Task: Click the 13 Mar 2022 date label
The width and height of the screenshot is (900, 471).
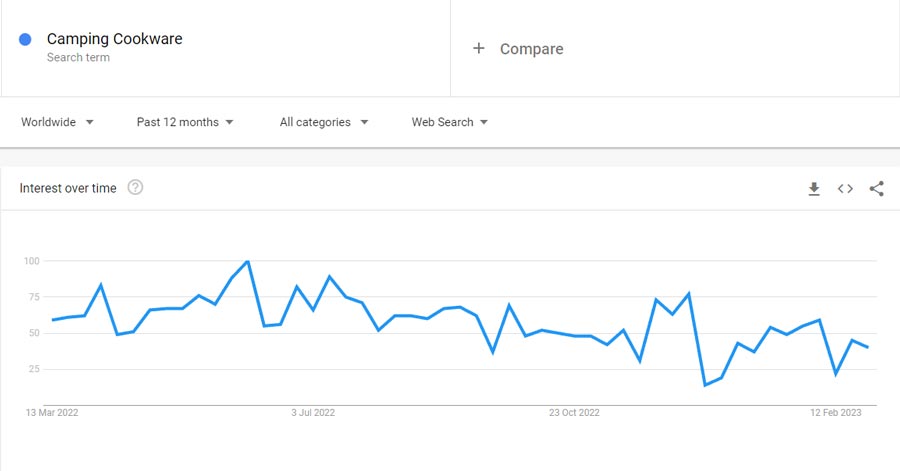Action: coord(52,412)
